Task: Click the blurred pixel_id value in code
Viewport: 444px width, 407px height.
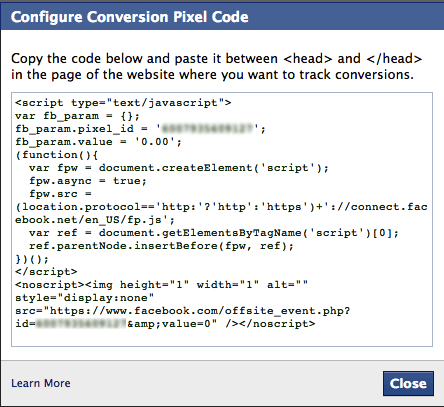Action: click(207, 129)
